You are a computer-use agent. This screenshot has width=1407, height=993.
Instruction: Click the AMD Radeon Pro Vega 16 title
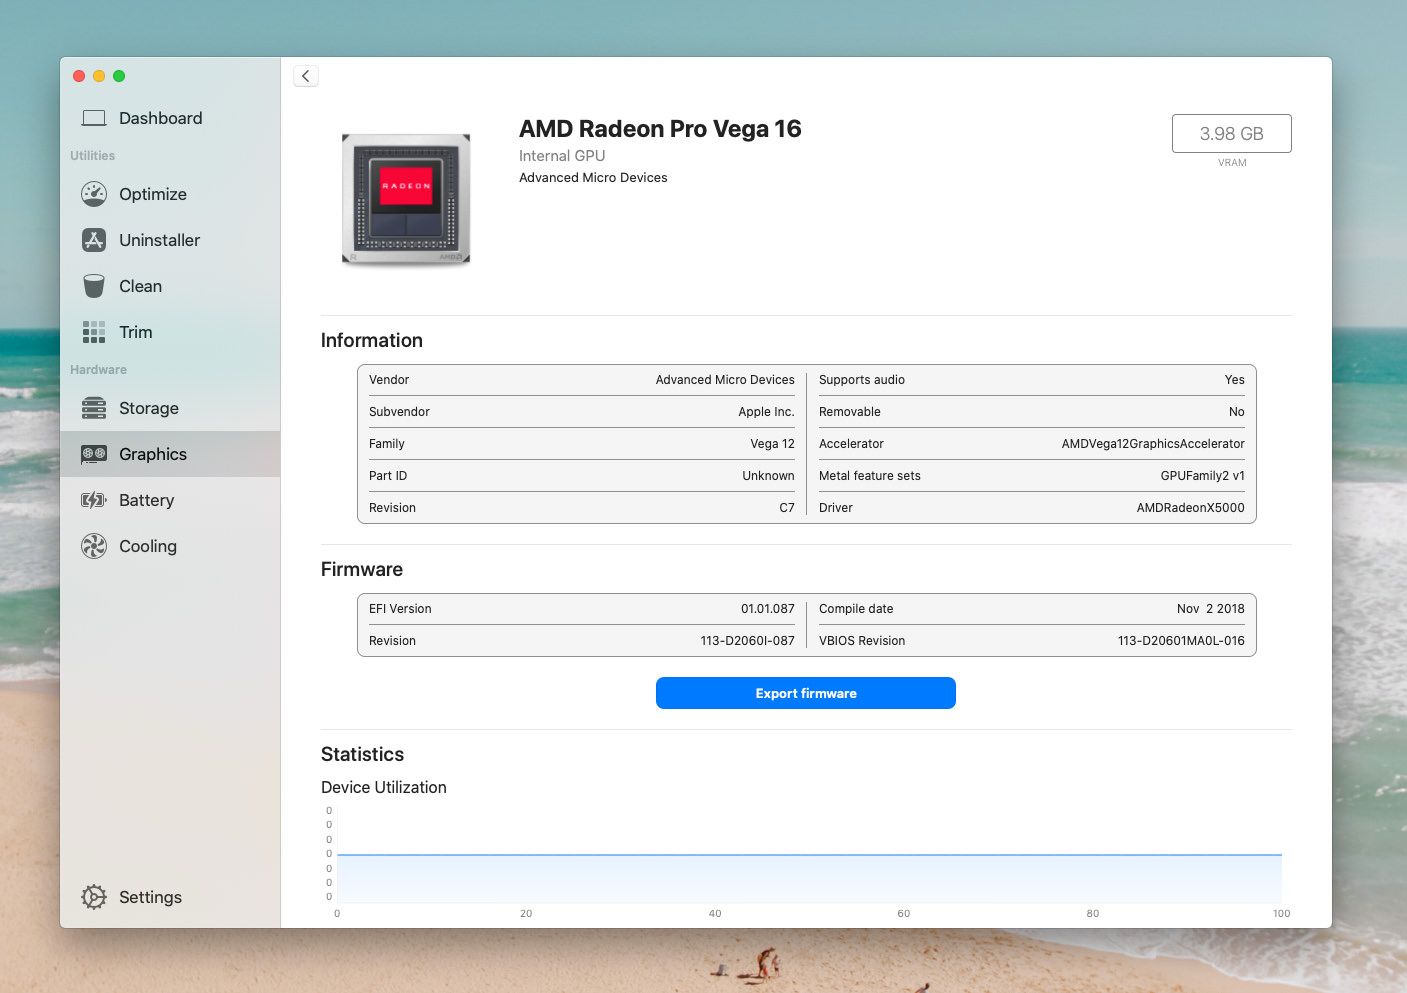click(x=660, y=129)
